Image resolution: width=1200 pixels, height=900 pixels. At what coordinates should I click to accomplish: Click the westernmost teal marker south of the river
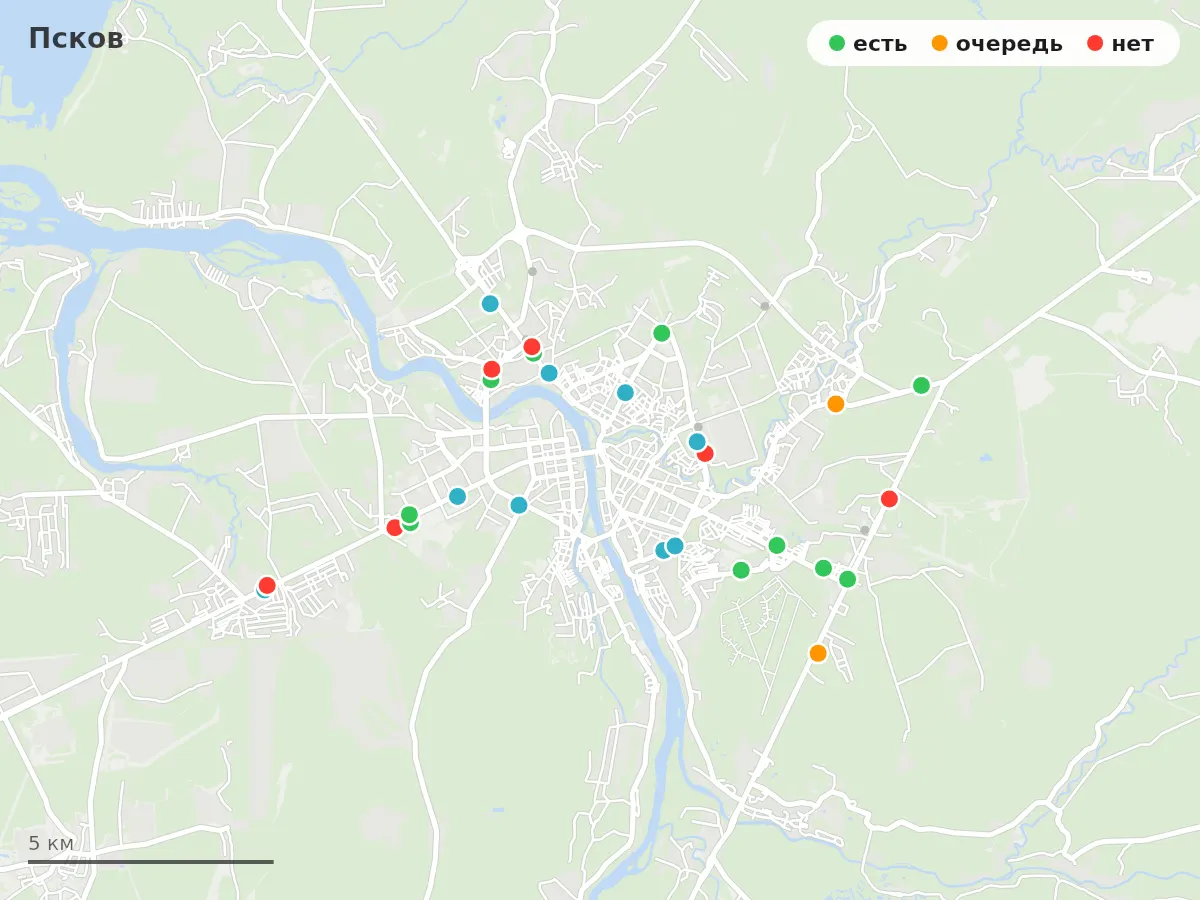[457, 496]
